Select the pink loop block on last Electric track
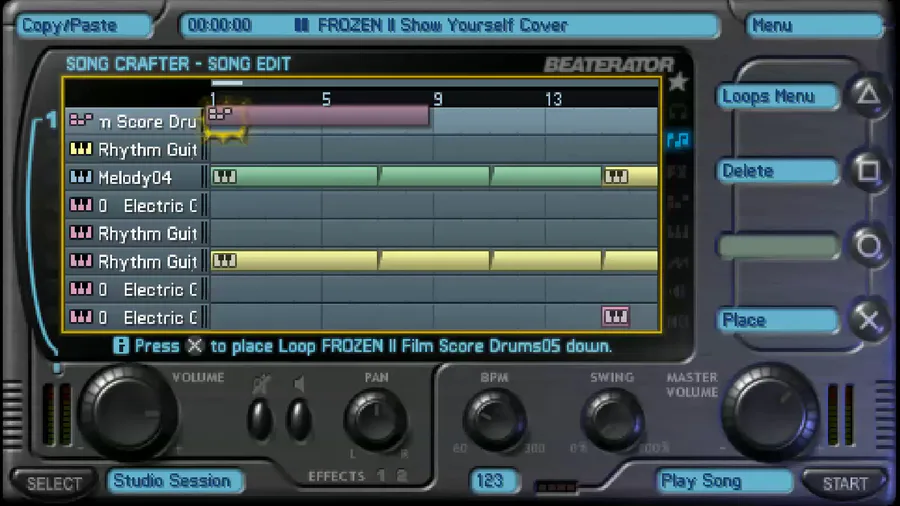900x506 pixels. 615,317
